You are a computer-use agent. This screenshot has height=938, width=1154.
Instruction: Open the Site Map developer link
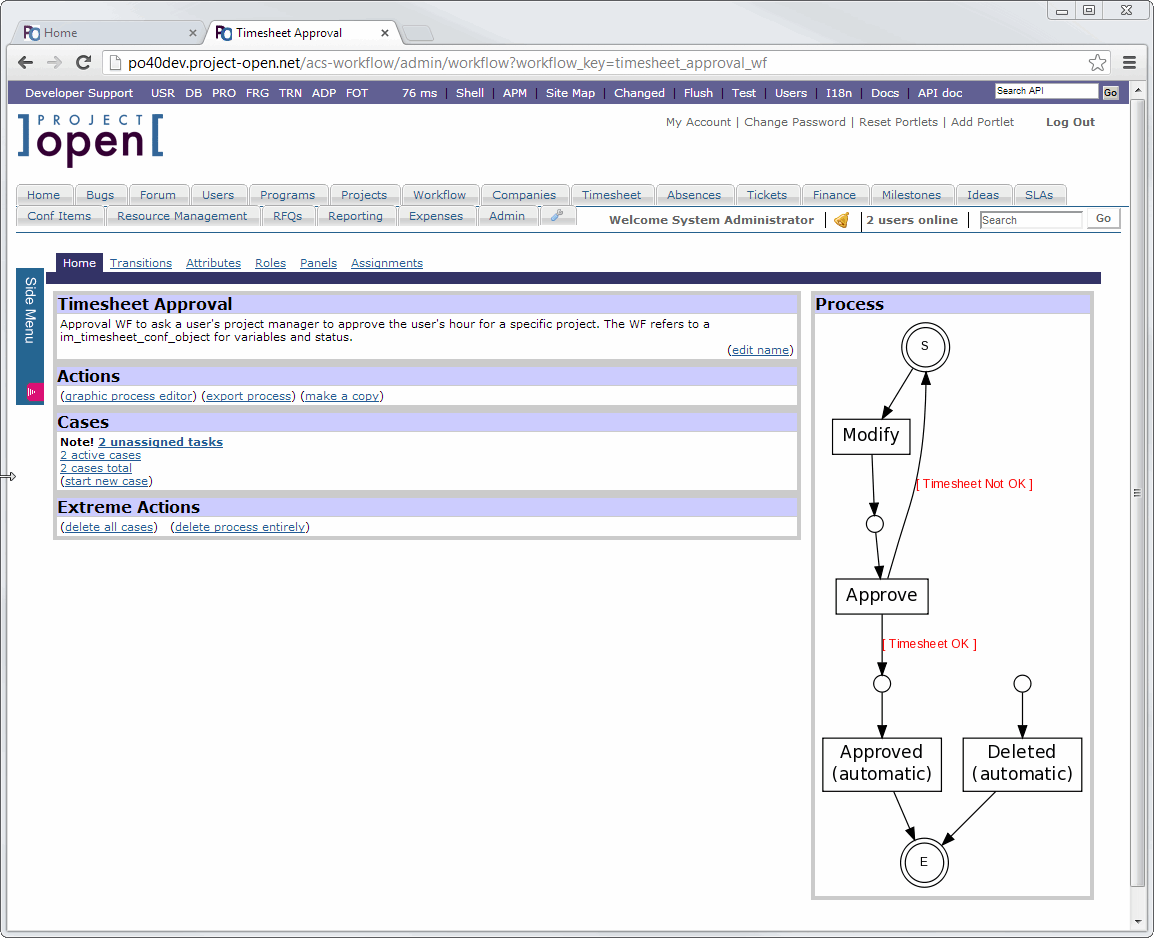pos(570,93)
